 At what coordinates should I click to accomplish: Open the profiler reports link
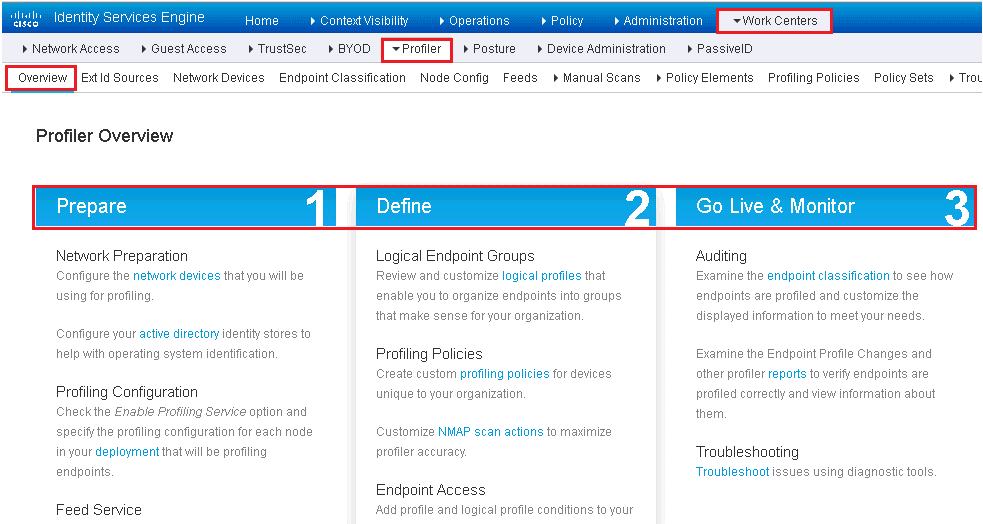(787, 374)
